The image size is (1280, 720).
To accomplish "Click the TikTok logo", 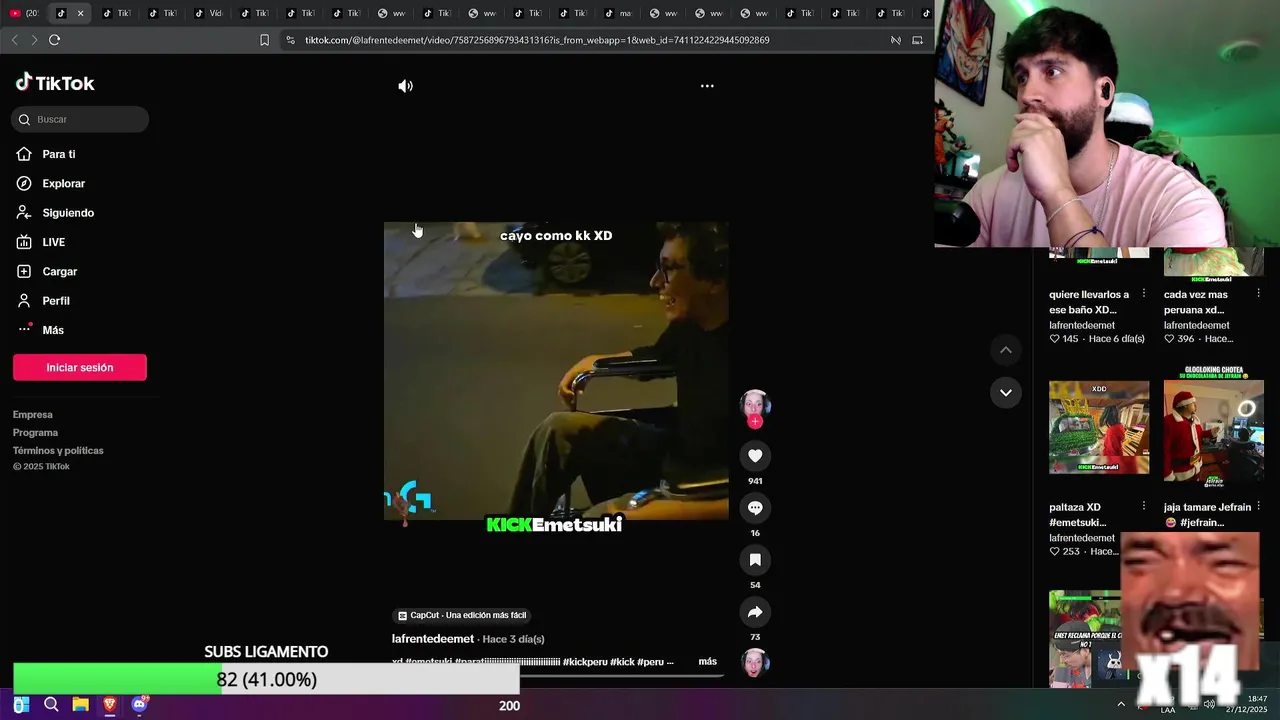I will point(55,83).
